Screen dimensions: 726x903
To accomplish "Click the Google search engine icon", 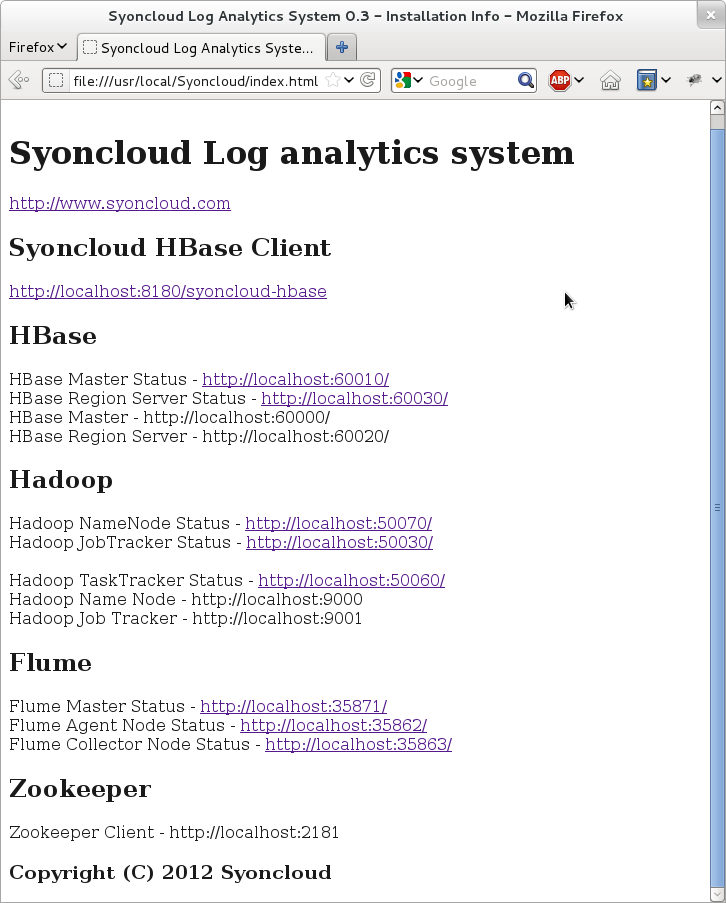I will click(403, 80).
